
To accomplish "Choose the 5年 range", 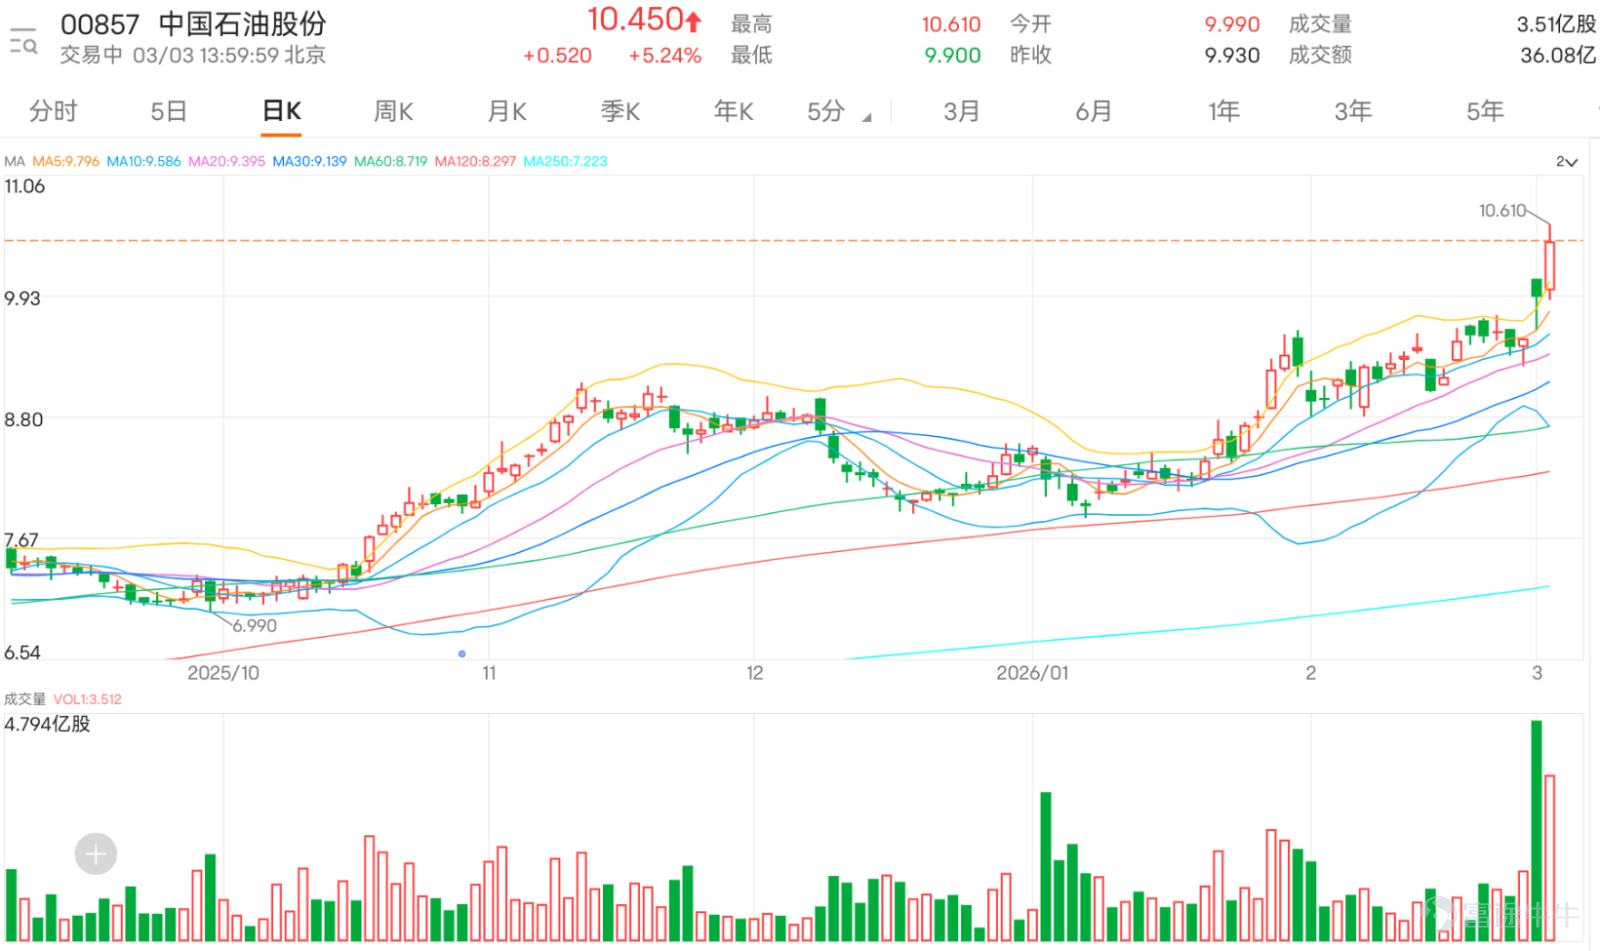I will (1485, 111).
